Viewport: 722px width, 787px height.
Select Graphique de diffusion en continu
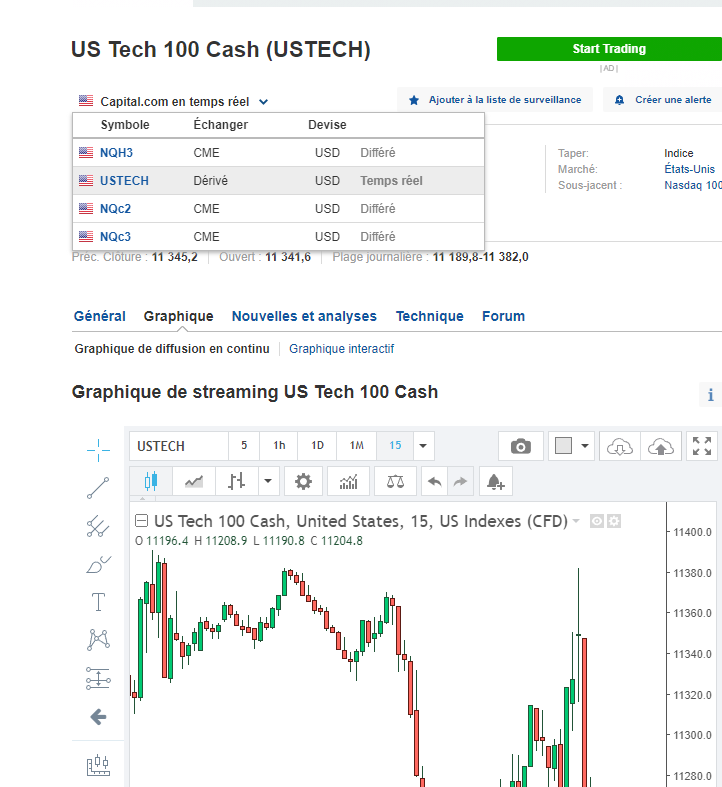pyautogui.click(x=172, y=349)
